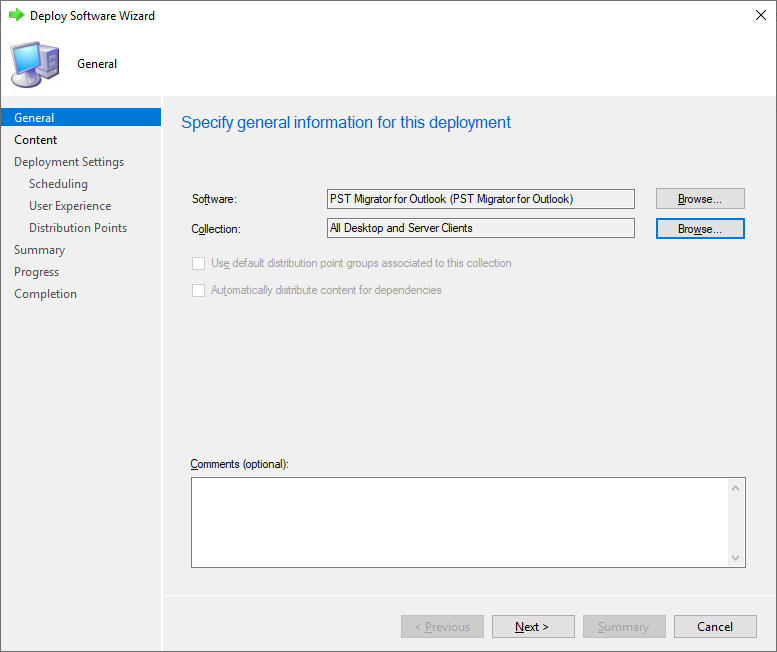Select the Completion step

45,294
